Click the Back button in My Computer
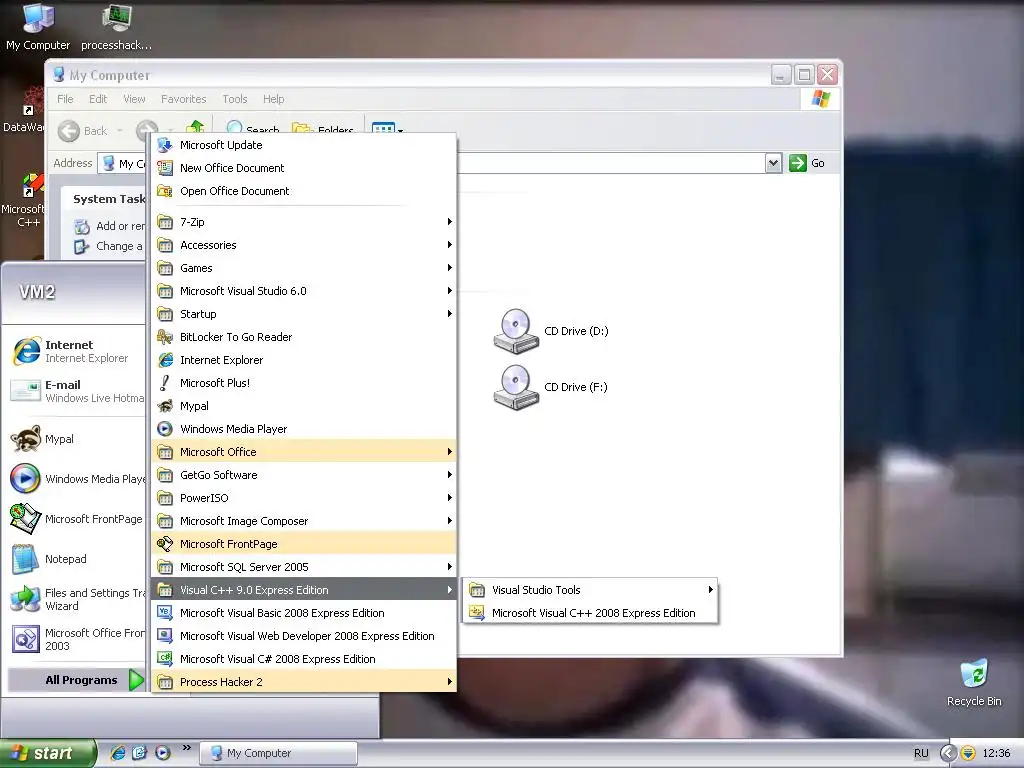The width and height of the screenshot is (1024, 768). [83, 131]
